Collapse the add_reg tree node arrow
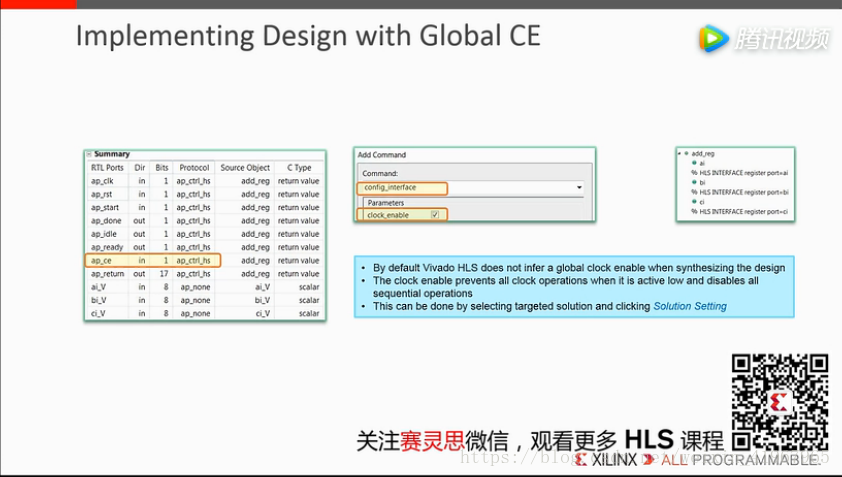The height and width of the screenshot is (477, 842). [679, 154]
